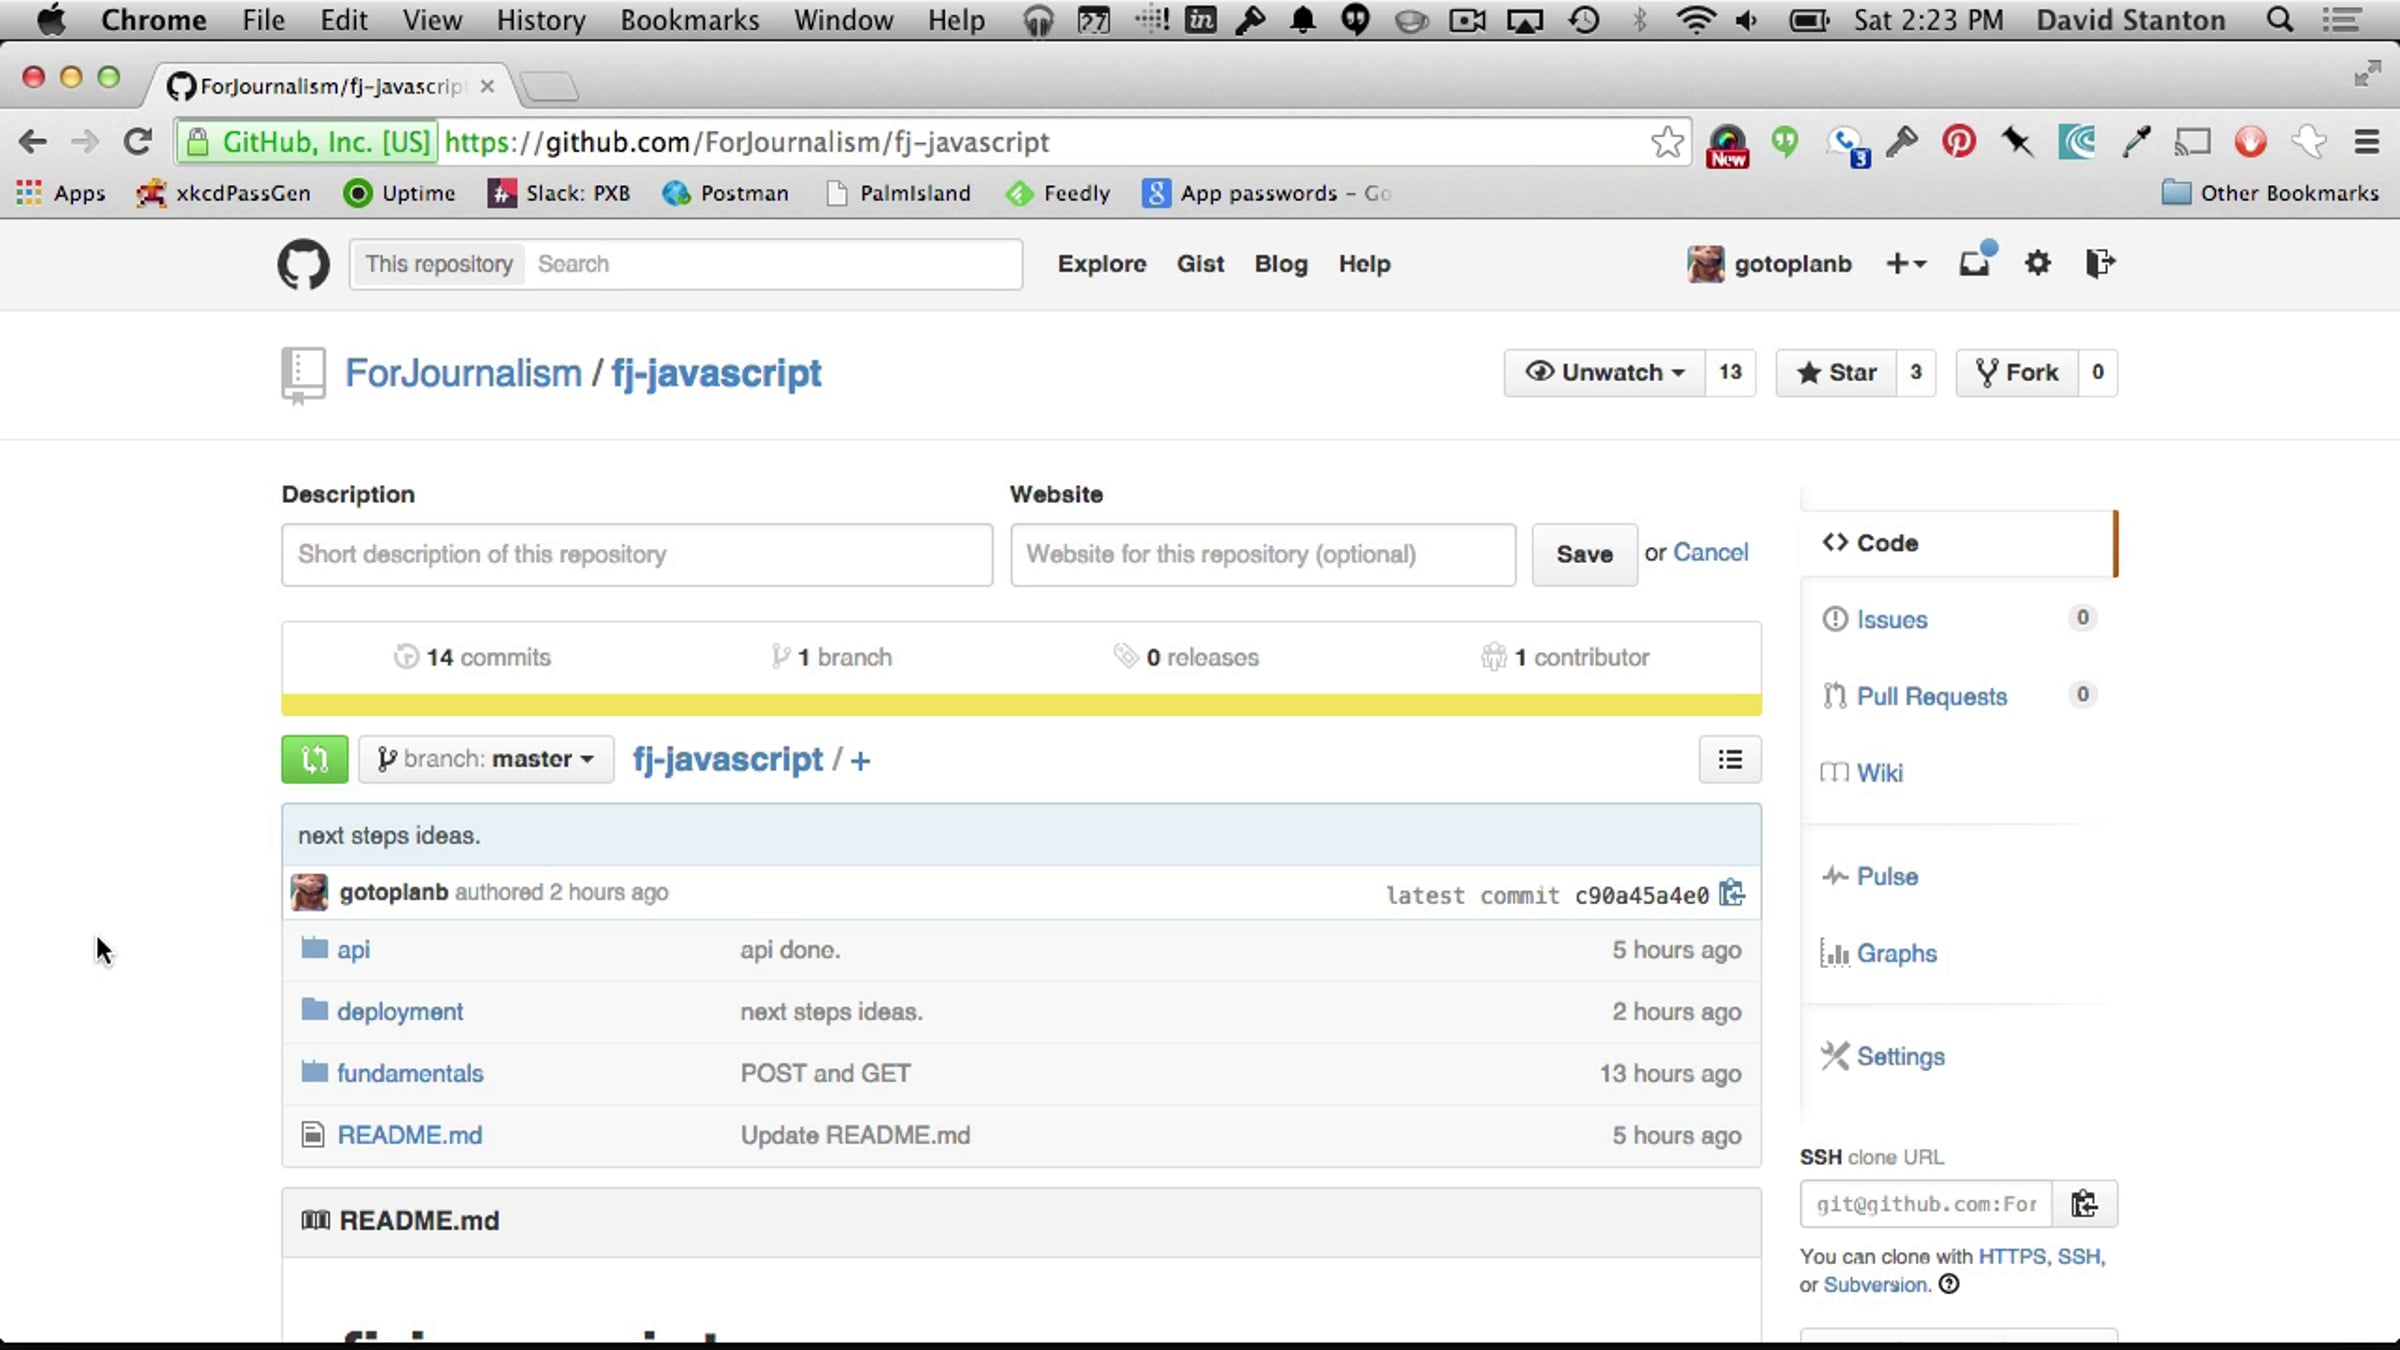This screenshot has height=1350, width=2400.
Task: Fork the fj-javascript repository
Action: click(x=2017, y=372)
